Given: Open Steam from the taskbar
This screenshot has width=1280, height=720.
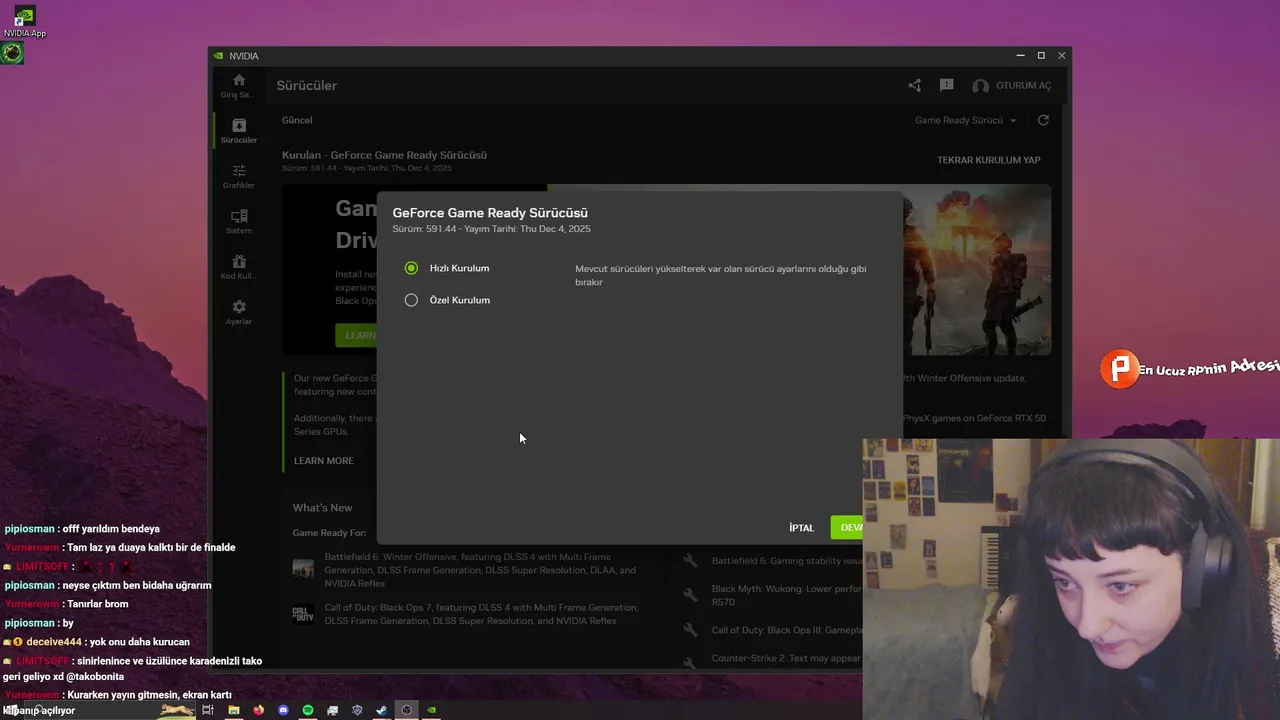Looking at the screenshot, I should click(x=381, y=710).
